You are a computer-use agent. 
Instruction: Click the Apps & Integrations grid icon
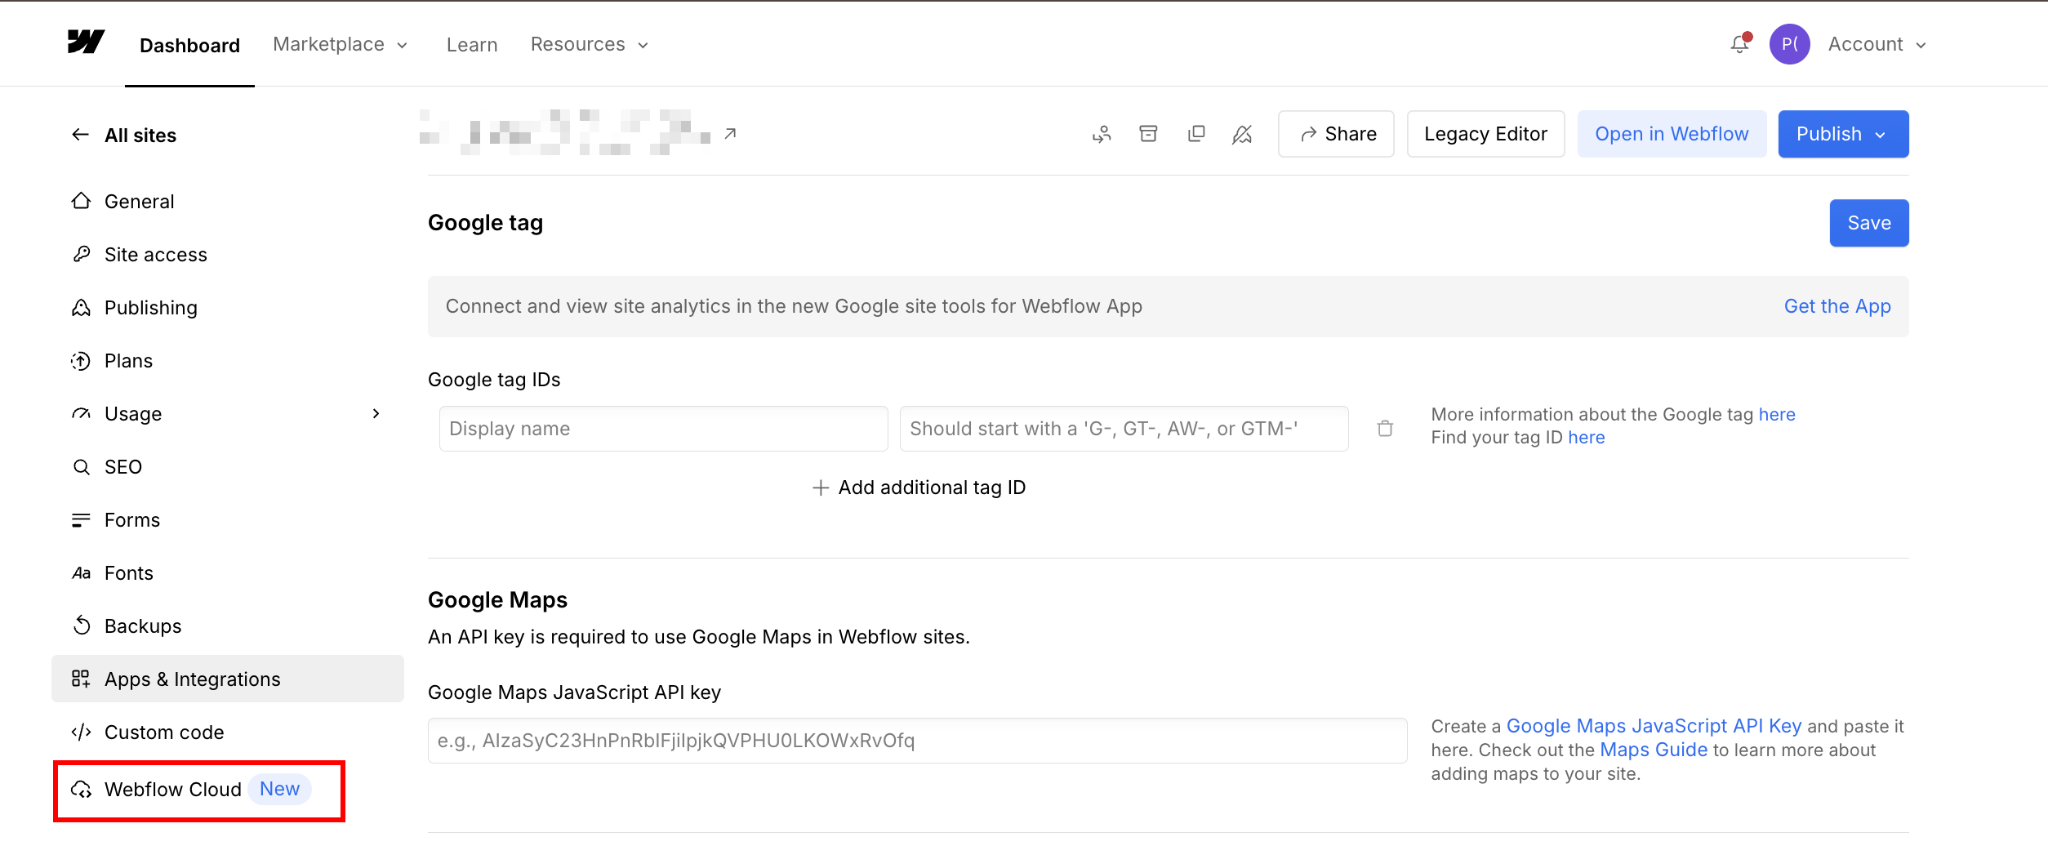81,679
